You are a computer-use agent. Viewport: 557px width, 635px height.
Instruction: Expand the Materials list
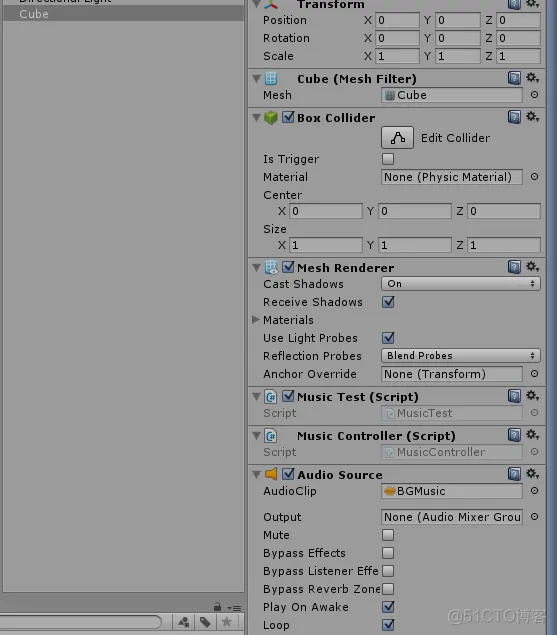click(256, 320)
